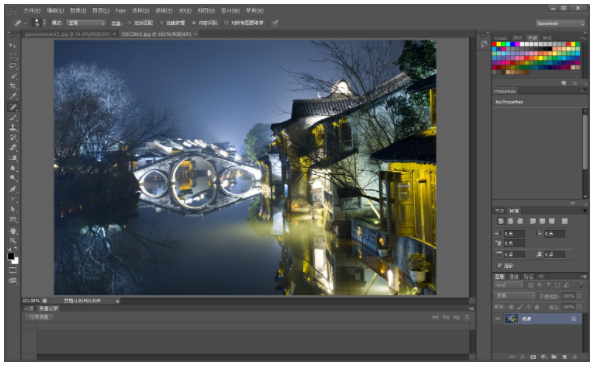Justify all paragraph lines icon
The width and height of the screenshot is (595, 367).
click(x=565, y=221)
